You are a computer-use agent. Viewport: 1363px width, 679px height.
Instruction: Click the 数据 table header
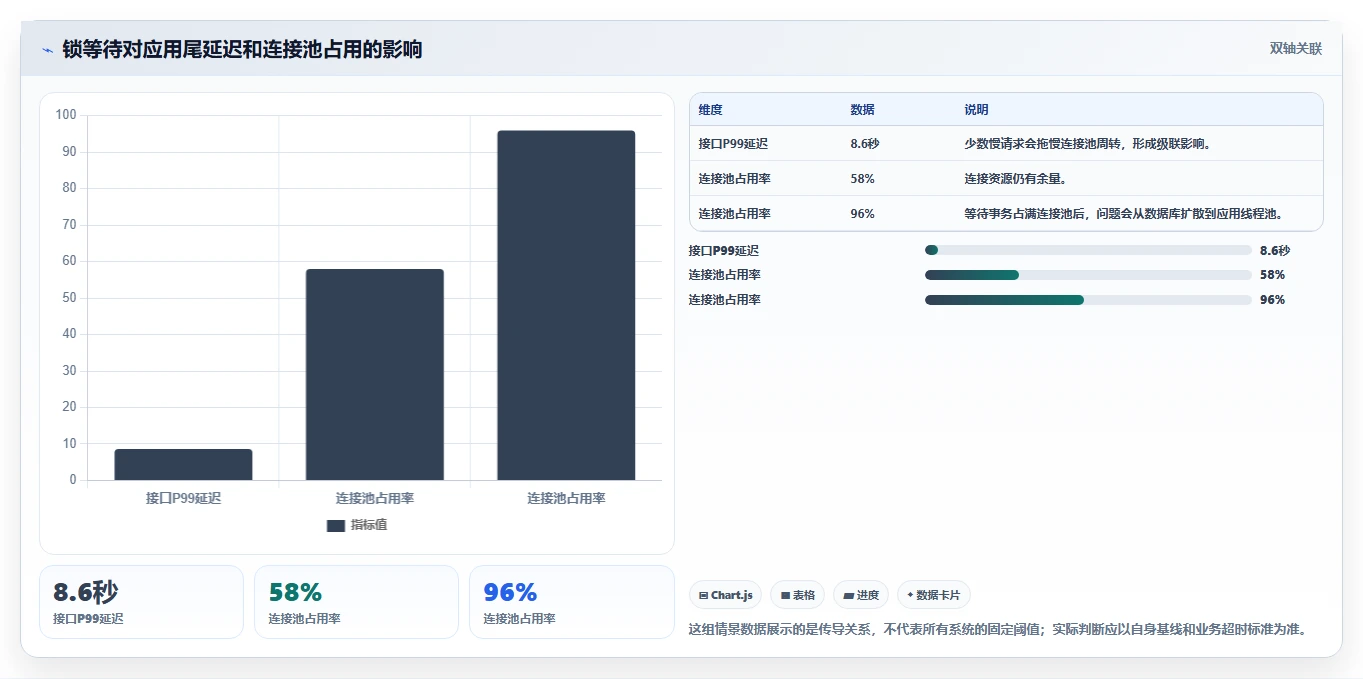click(x=862, y=110)
